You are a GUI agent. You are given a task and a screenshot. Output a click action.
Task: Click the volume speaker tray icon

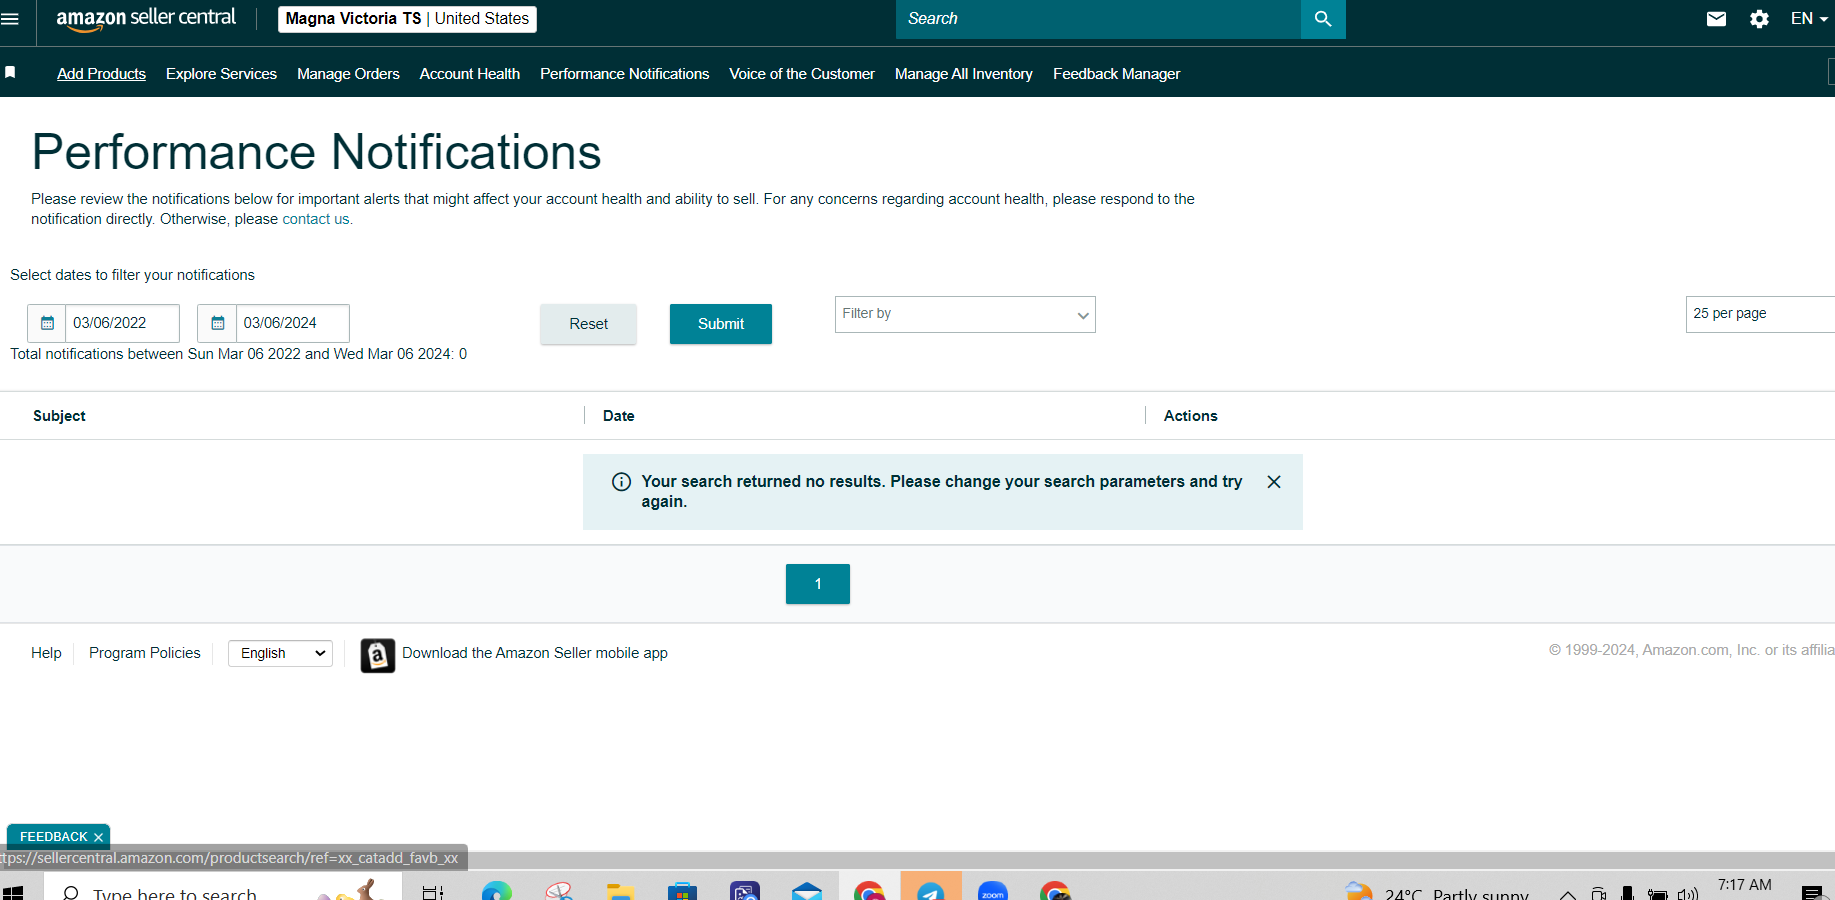pos(1688,894)
